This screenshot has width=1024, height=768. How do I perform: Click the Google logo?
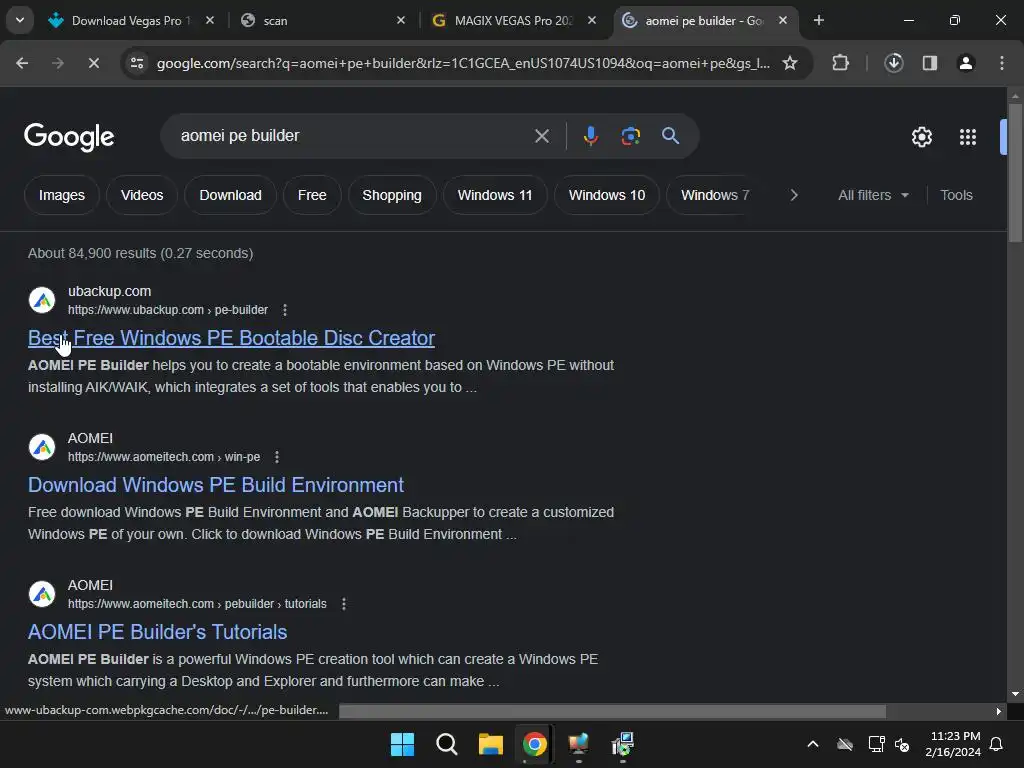[x=69, y=136]
